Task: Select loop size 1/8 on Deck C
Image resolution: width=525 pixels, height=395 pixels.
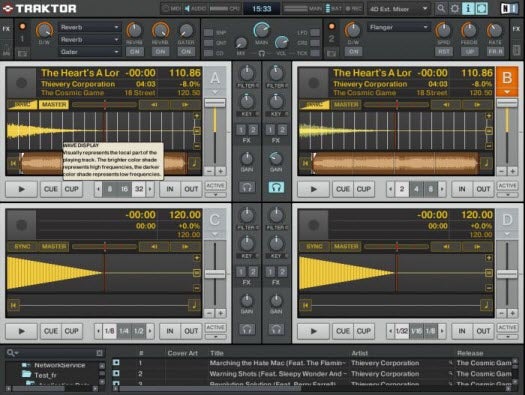Action: click(x=109, y=331)
